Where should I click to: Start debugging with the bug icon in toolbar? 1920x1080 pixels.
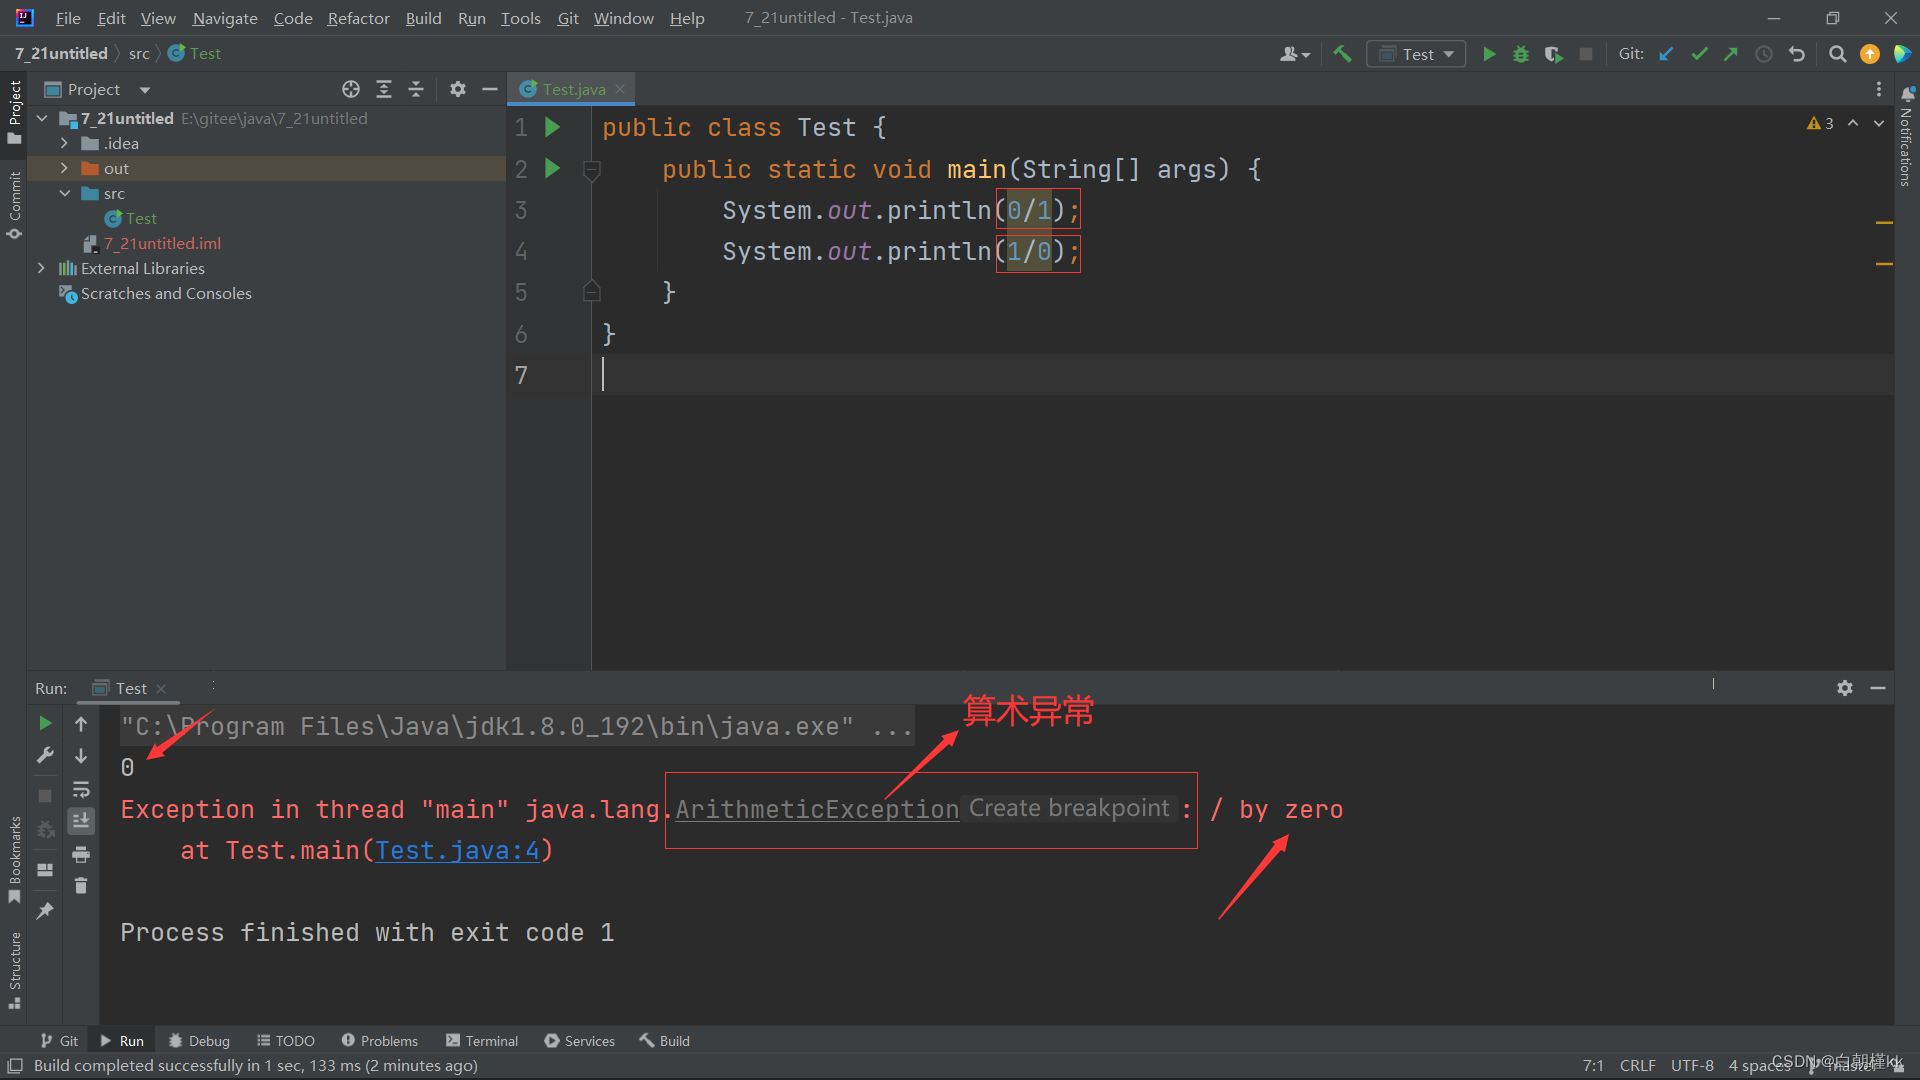pos(1521,54)
